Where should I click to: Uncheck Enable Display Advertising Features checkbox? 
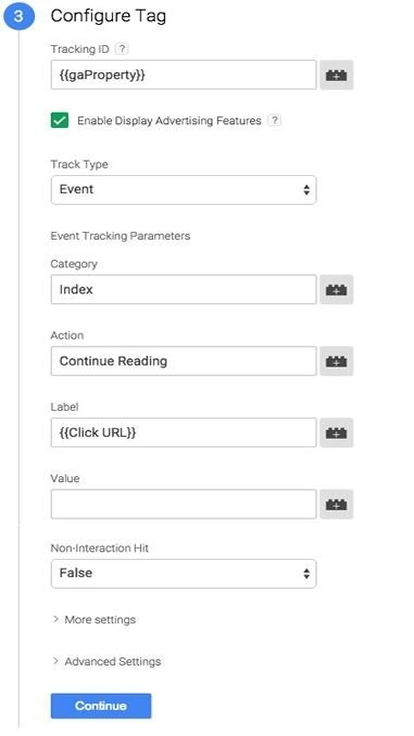60,121
